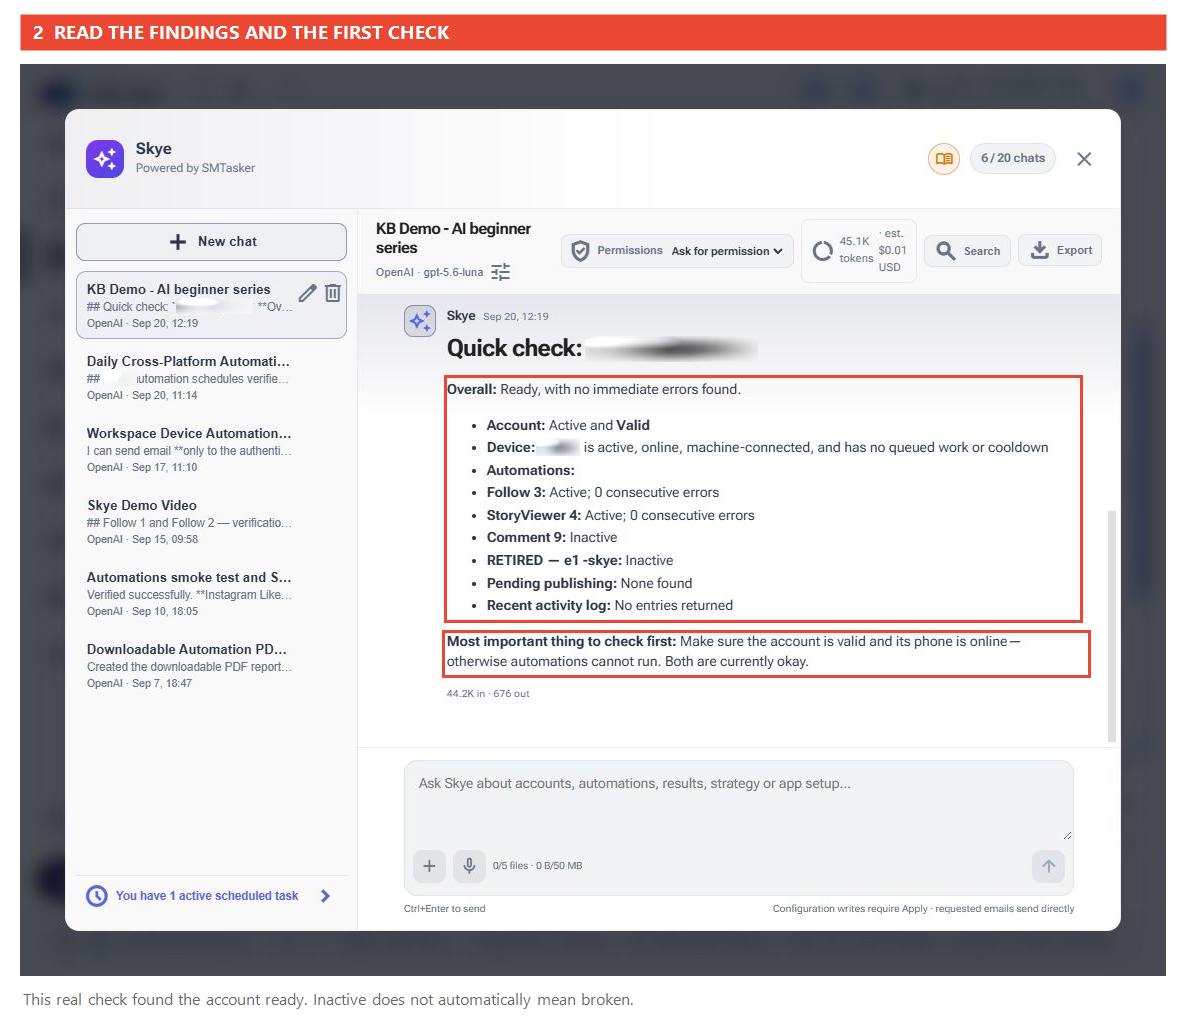Open the Workspace Device Automation... chat

pyautogui.click(x=211, y=449)
